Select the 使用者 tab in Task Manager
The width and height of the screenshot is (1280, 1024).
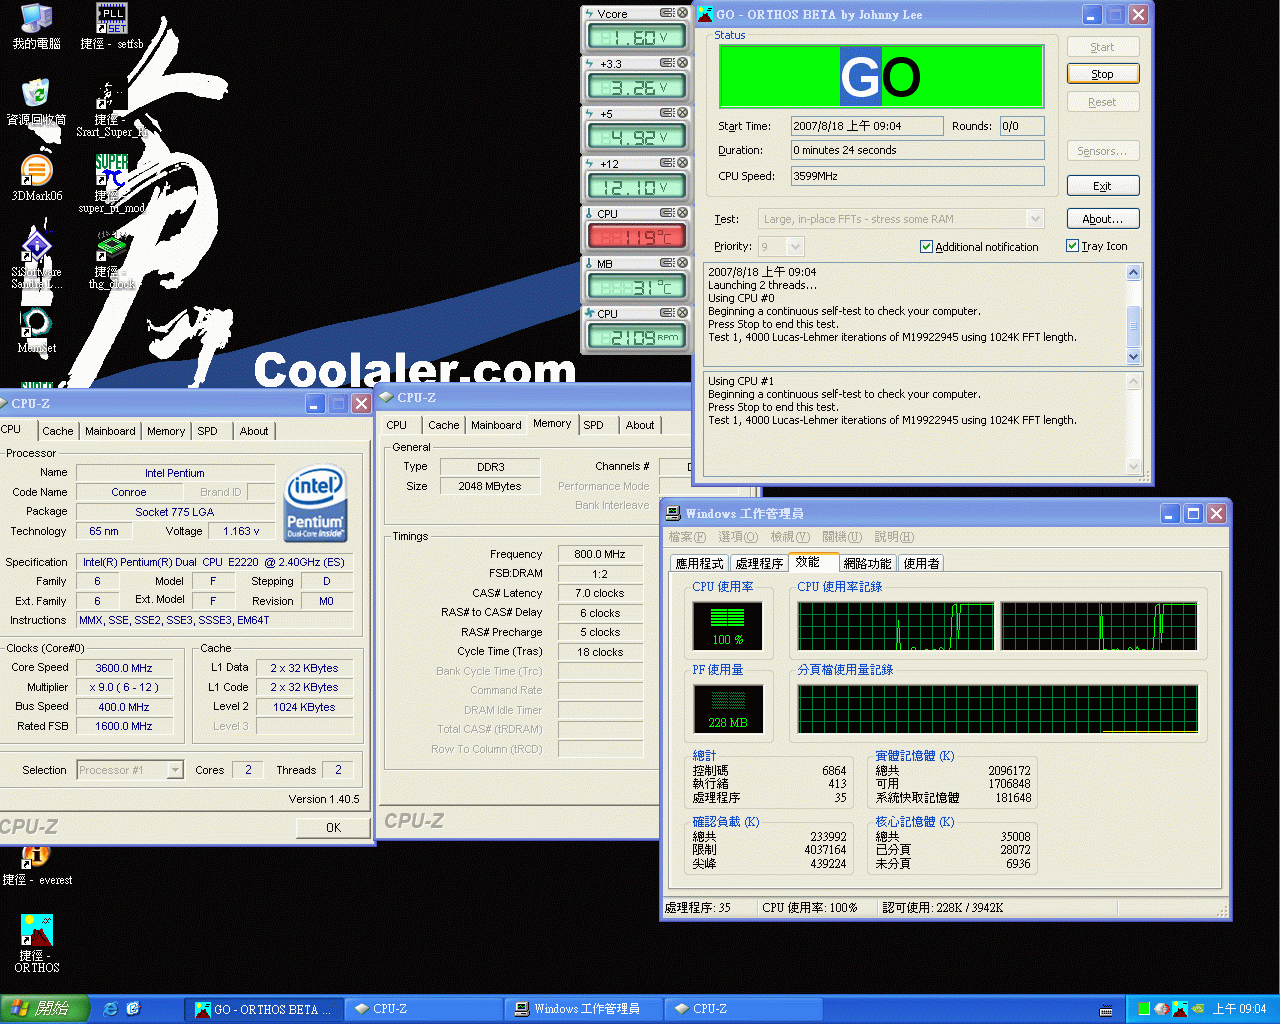click(921, 564)
